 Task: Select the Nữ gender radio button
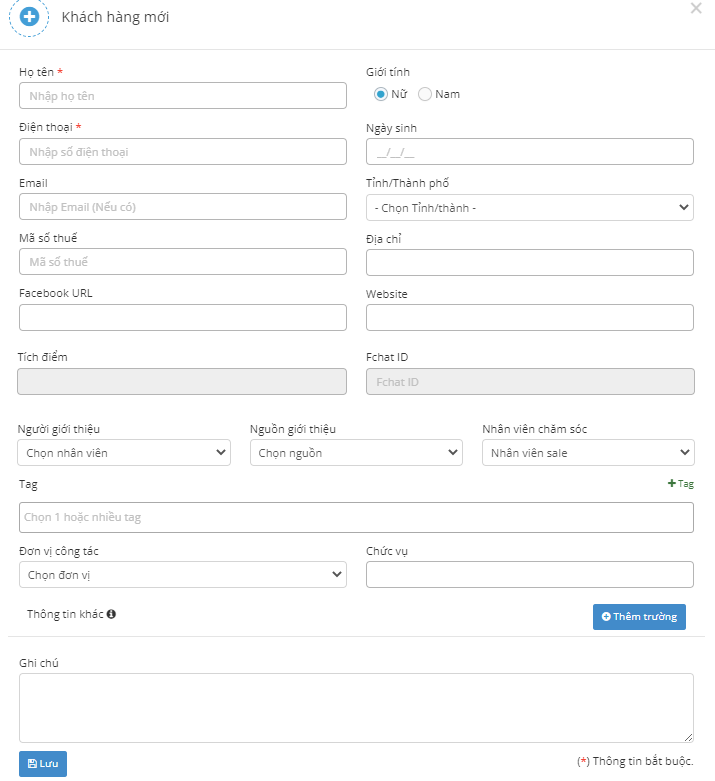(x=381, y=94)
